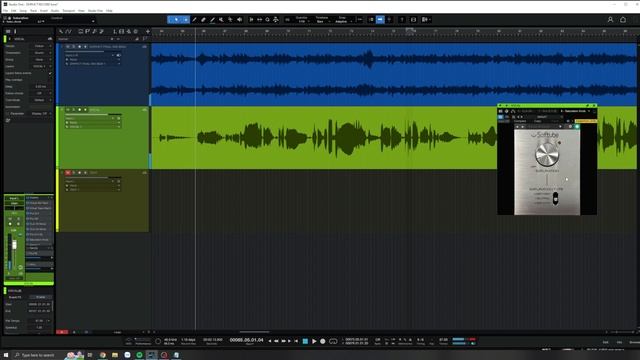Enable input monitoring on the blue track
The height and width of the screenshot is (360, 640).
(x=85, y=47)
